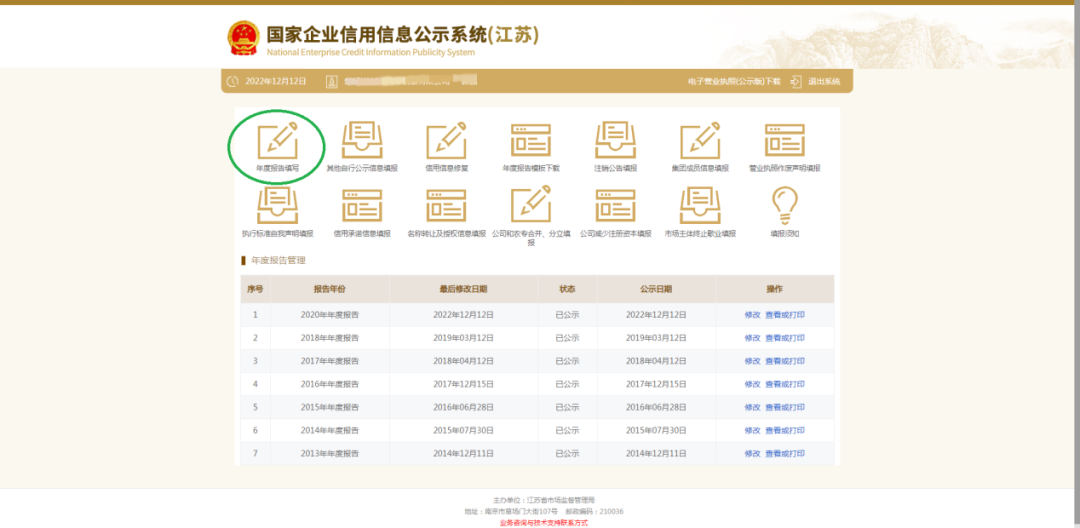The height and width of the screenshot is (528, 1080).
Task: Click 查看或打印 for 2018年年度报告
Action: pyautogui.click(x=785, y=338)
